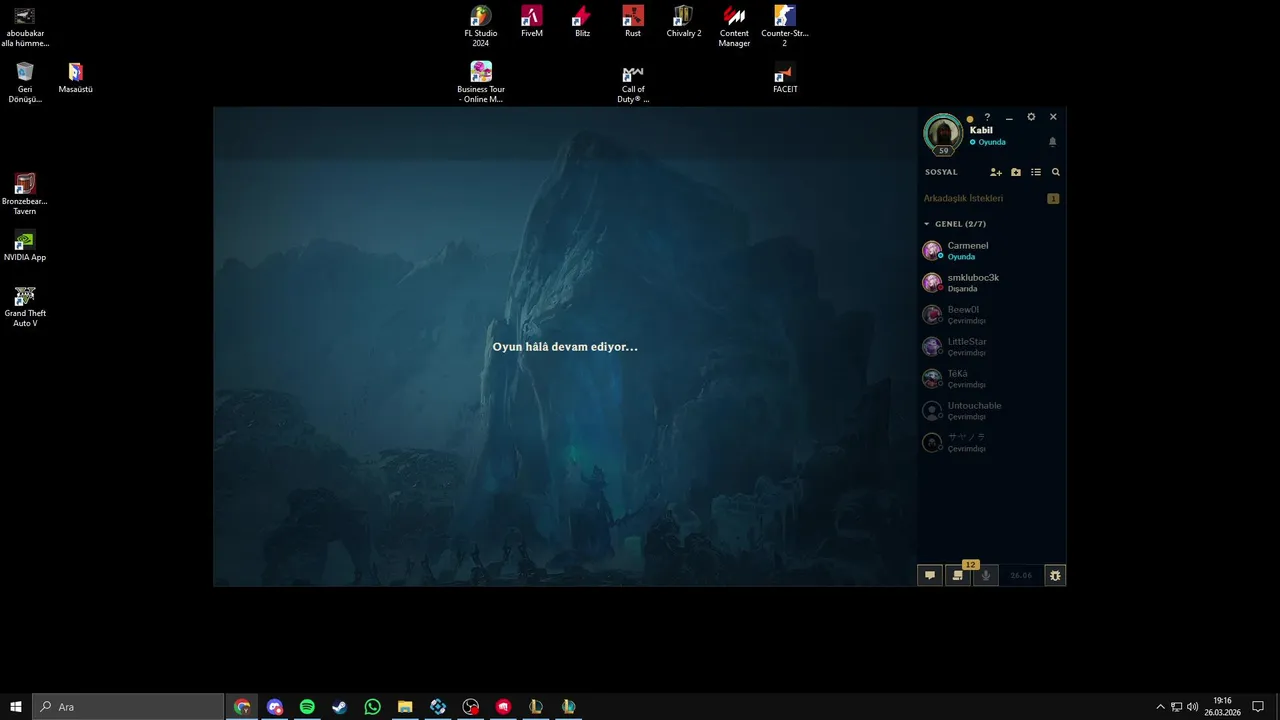
Task: Open FiveM desktop shortcut
Action: point(532,21)
